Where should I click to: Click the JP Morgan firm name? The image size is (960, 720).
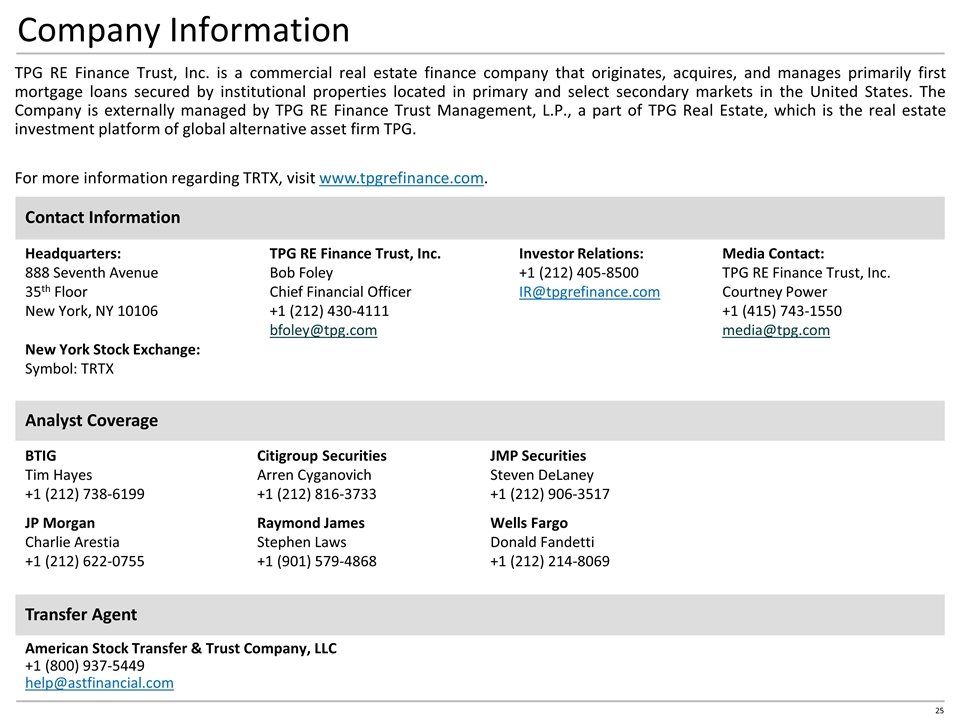coord(60,523)
